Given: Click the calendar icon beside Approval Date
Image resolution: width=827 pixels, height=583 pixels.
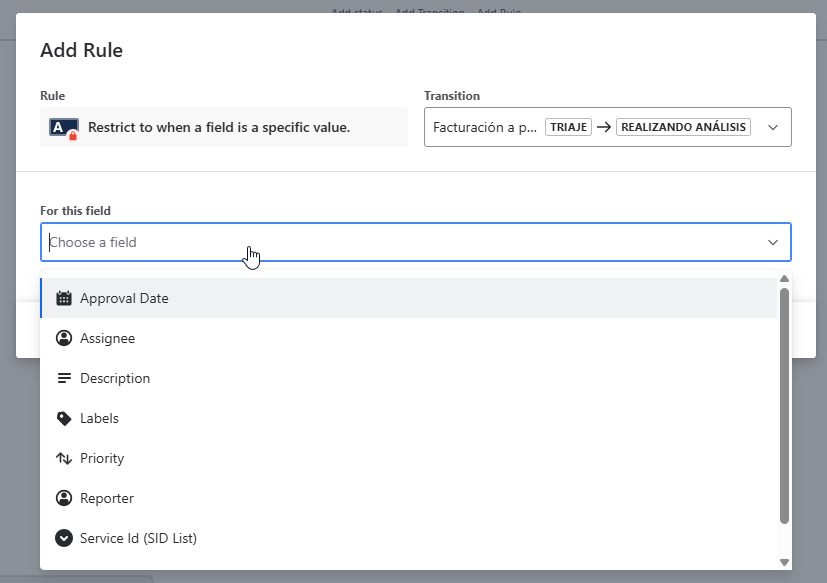Looking at the screenshot, I should click(64, 298).
